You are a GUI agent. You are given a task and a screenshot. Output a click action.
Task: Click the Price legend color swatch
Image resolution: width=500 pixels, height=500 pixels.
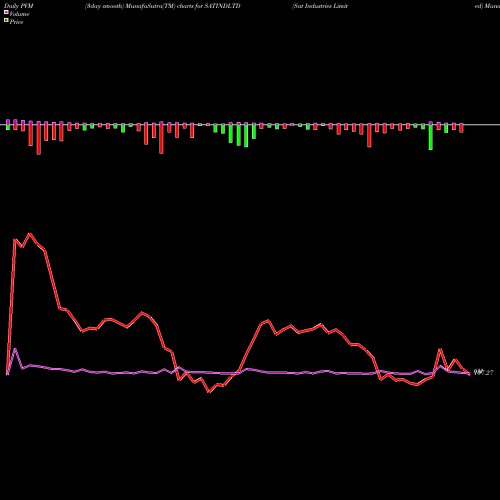(6, 21)
